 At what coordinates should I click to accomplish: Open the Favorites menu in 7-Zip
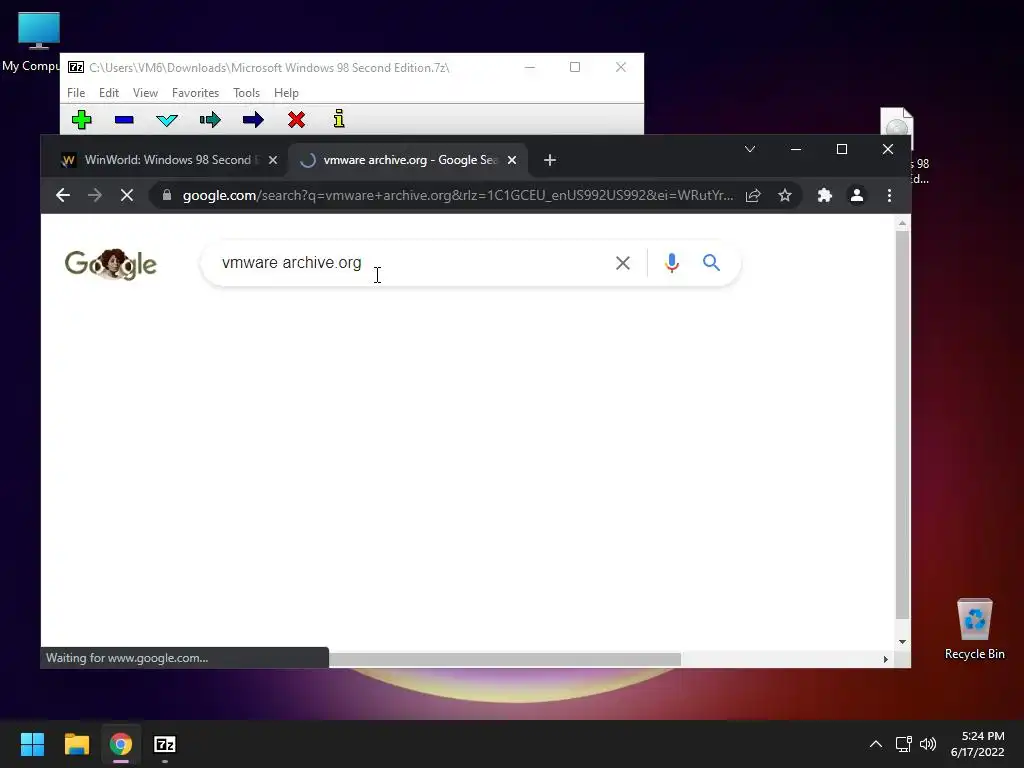tap(195, 93)
